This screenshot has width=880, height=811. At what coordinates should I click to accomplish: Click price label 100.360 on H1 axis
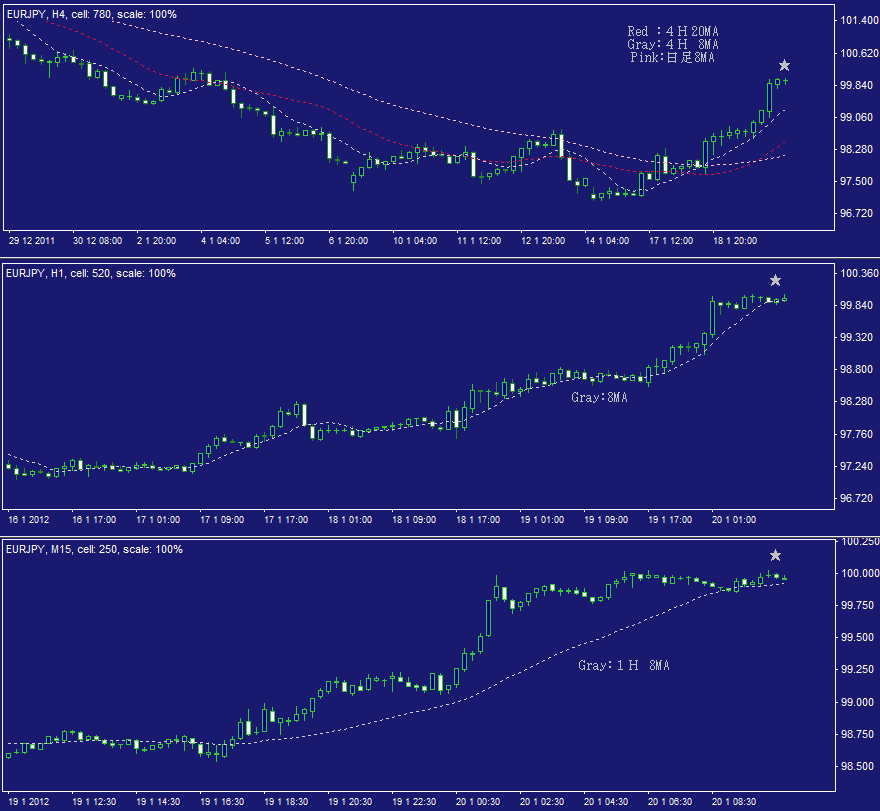tap(859, 273)
